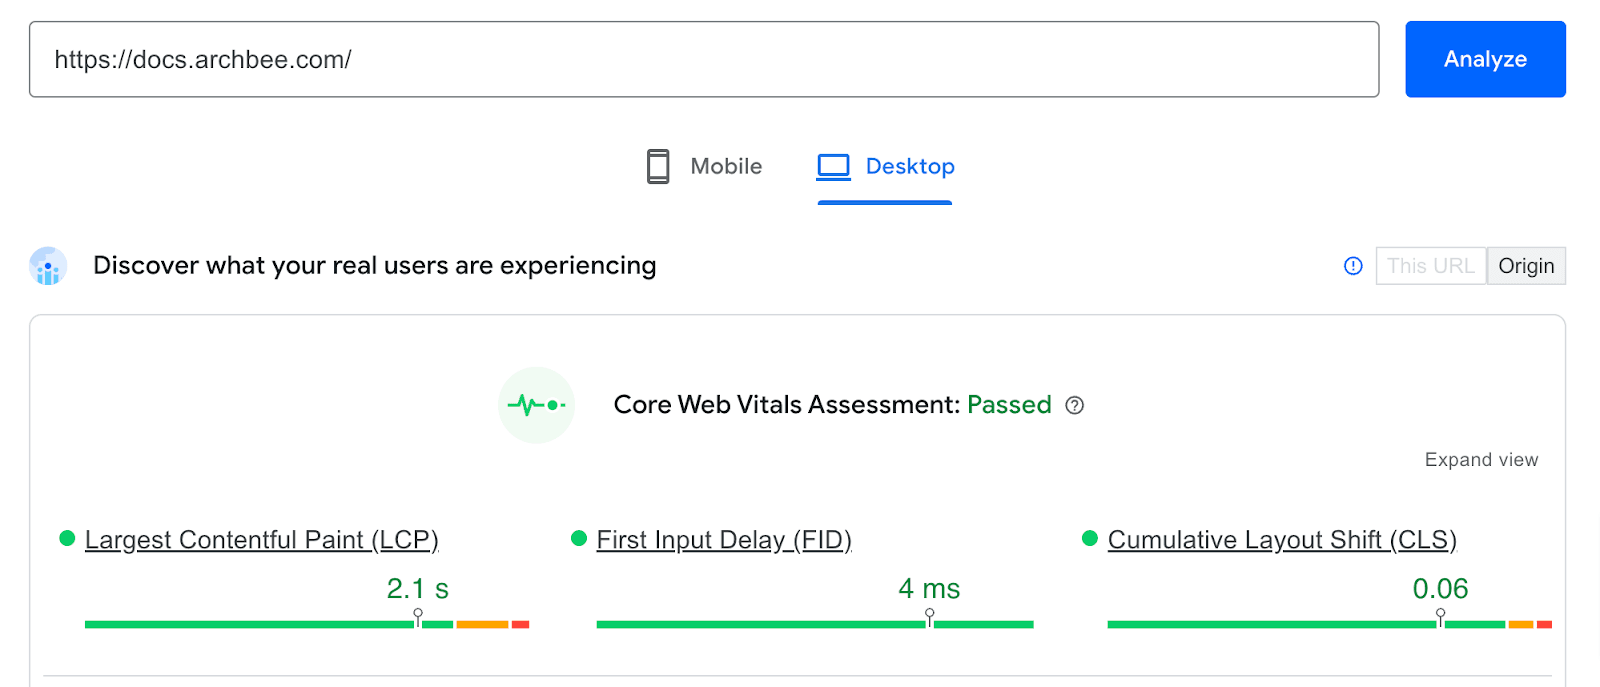Switch to the Mobile tab
The width and height of the screenshot is (1600, 687).
coord(726,166)
